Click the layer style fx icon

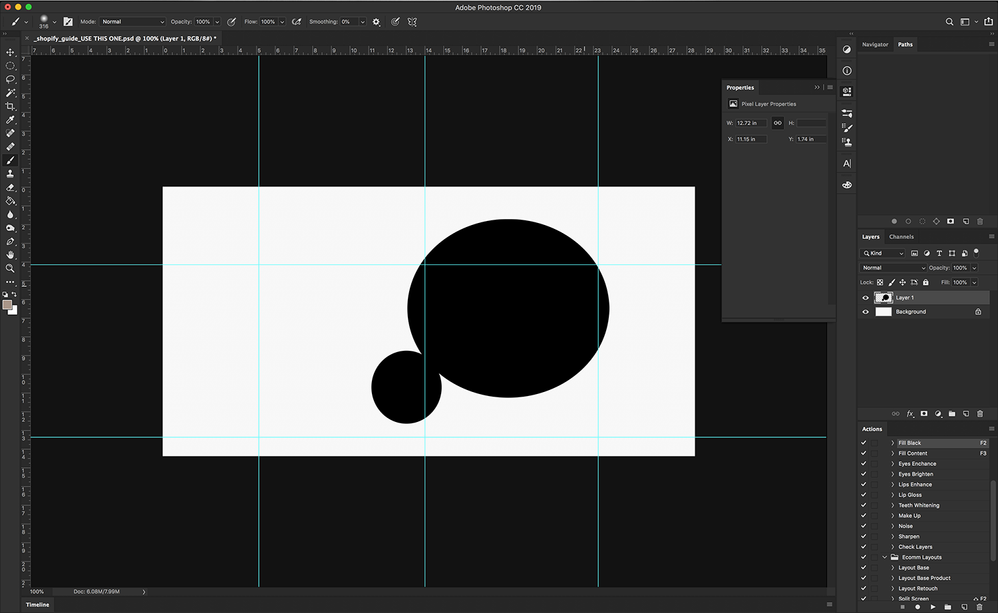click(x=910, y=413)
